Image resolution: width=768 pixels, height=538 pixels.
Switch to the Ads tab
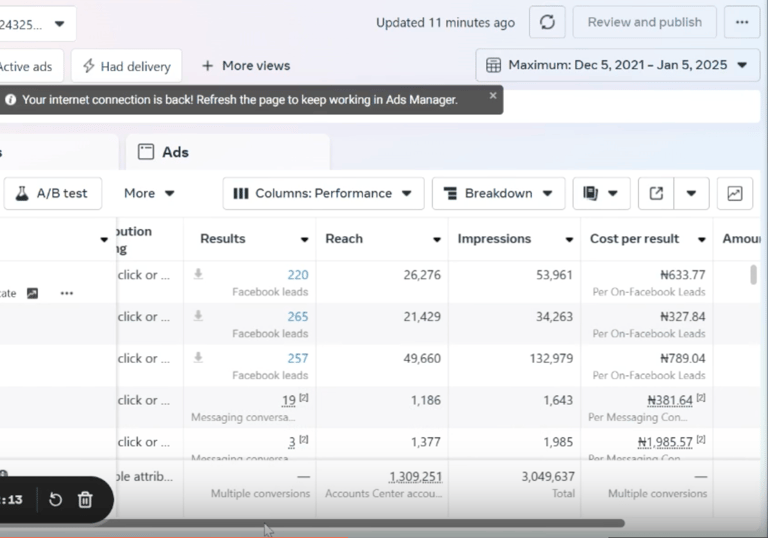tap(228, 152)
